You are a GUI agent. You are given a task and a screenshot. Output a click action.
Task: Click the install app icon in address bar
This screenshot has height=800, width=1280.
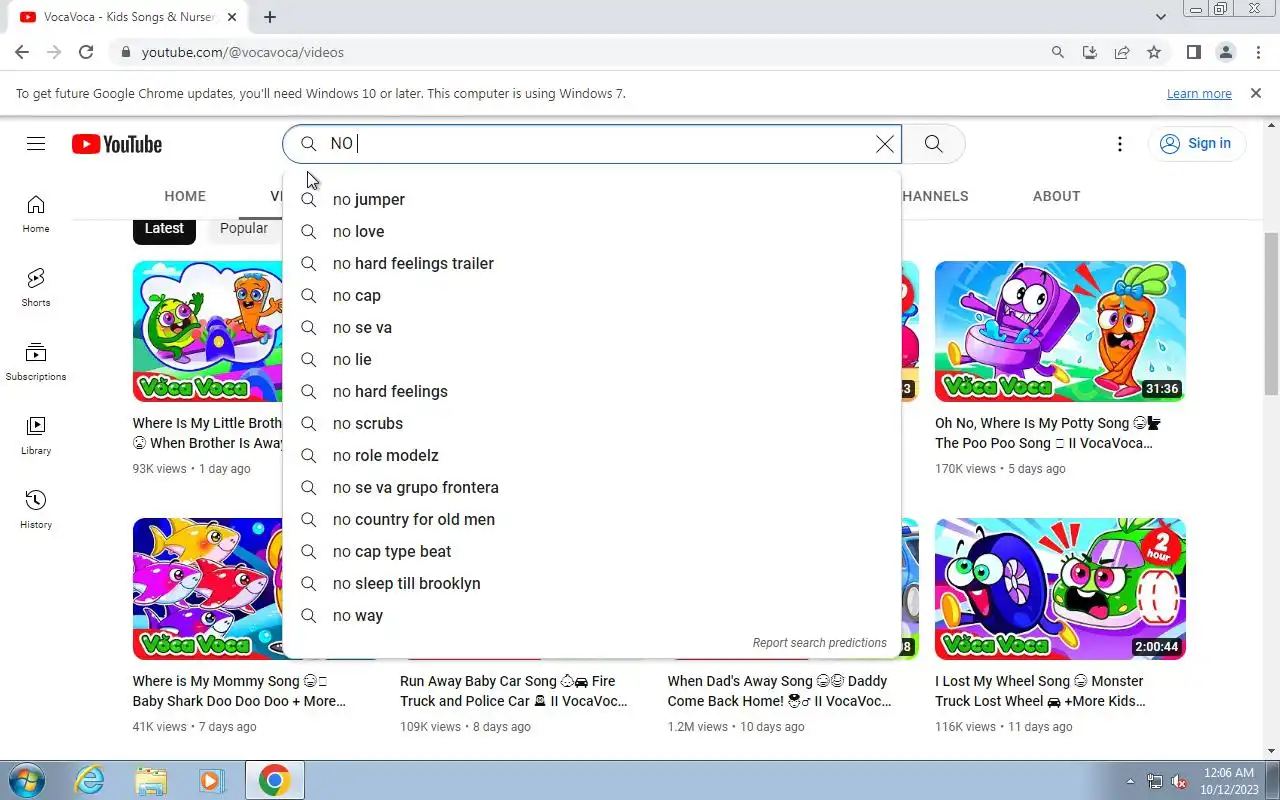[x=1090, y=52]
